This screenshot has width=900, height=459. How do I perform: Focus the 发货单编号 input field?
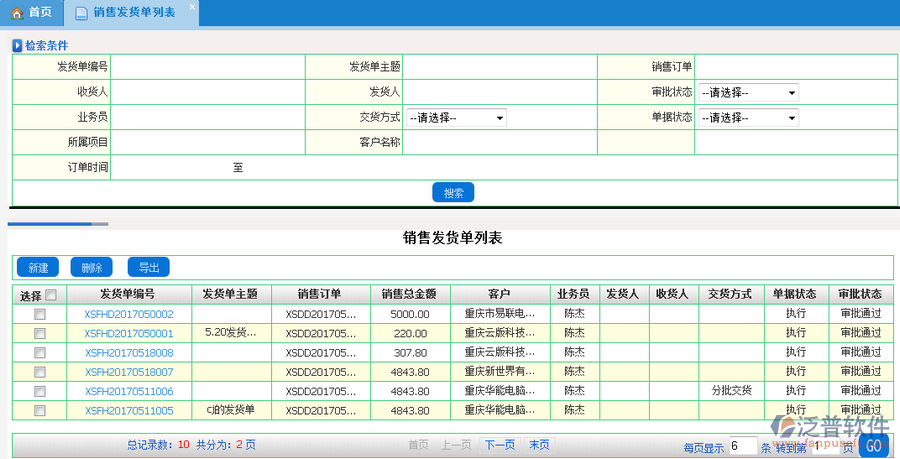tap(207, 66)
